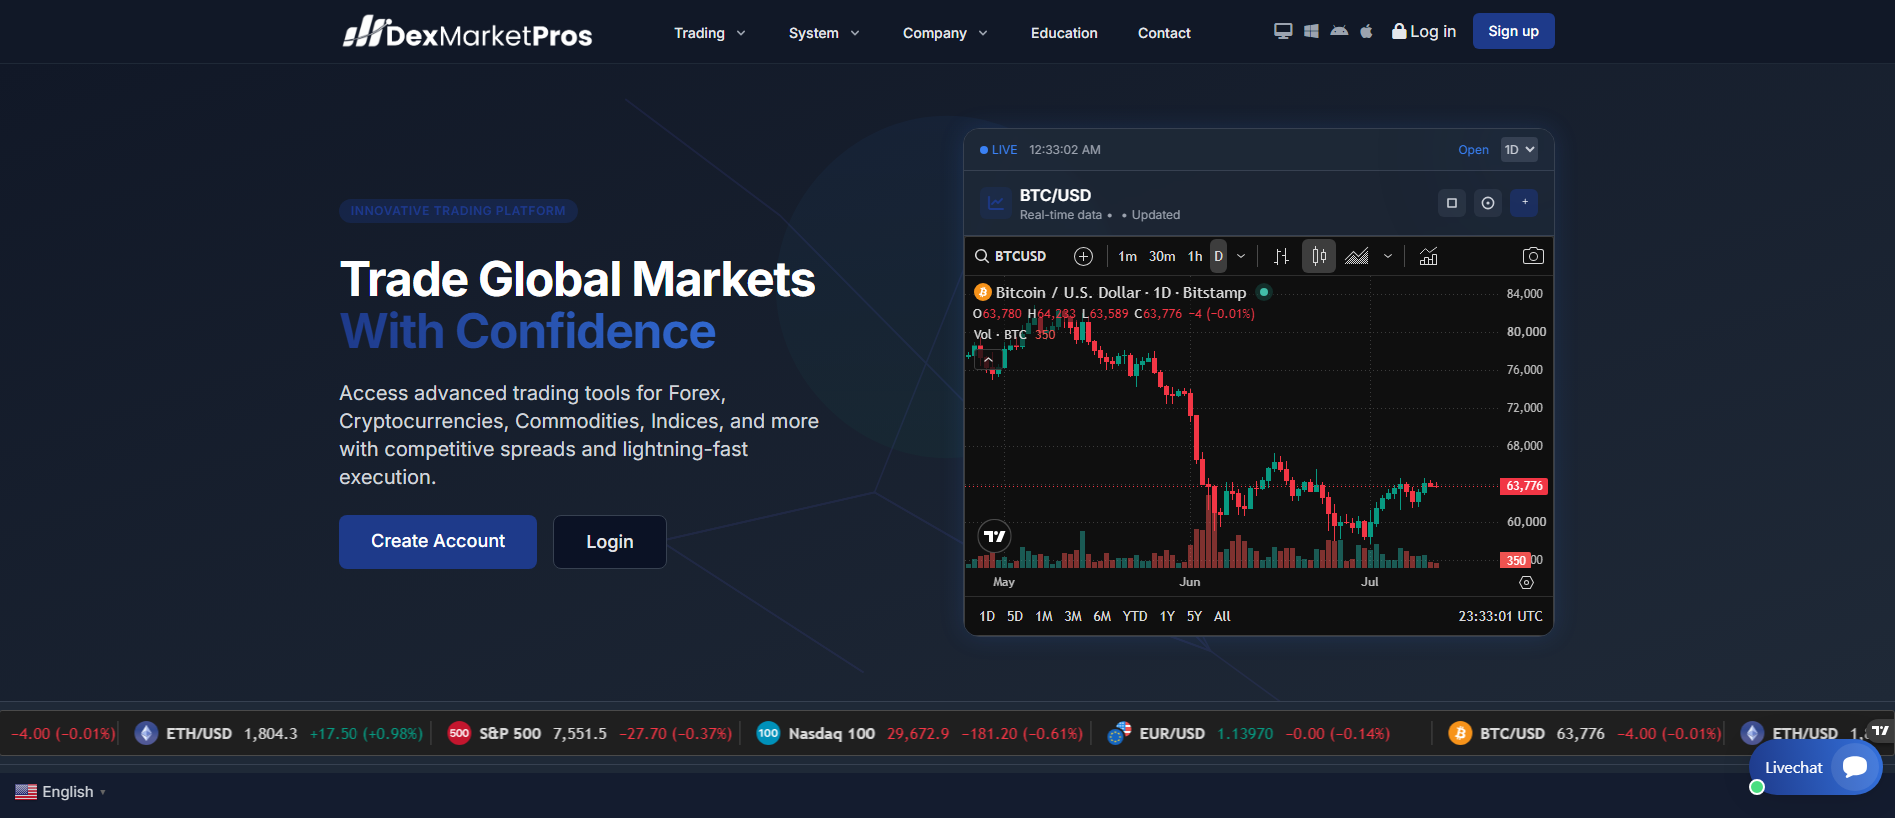Click the compare or add symbol icon

coord(1083,256)
